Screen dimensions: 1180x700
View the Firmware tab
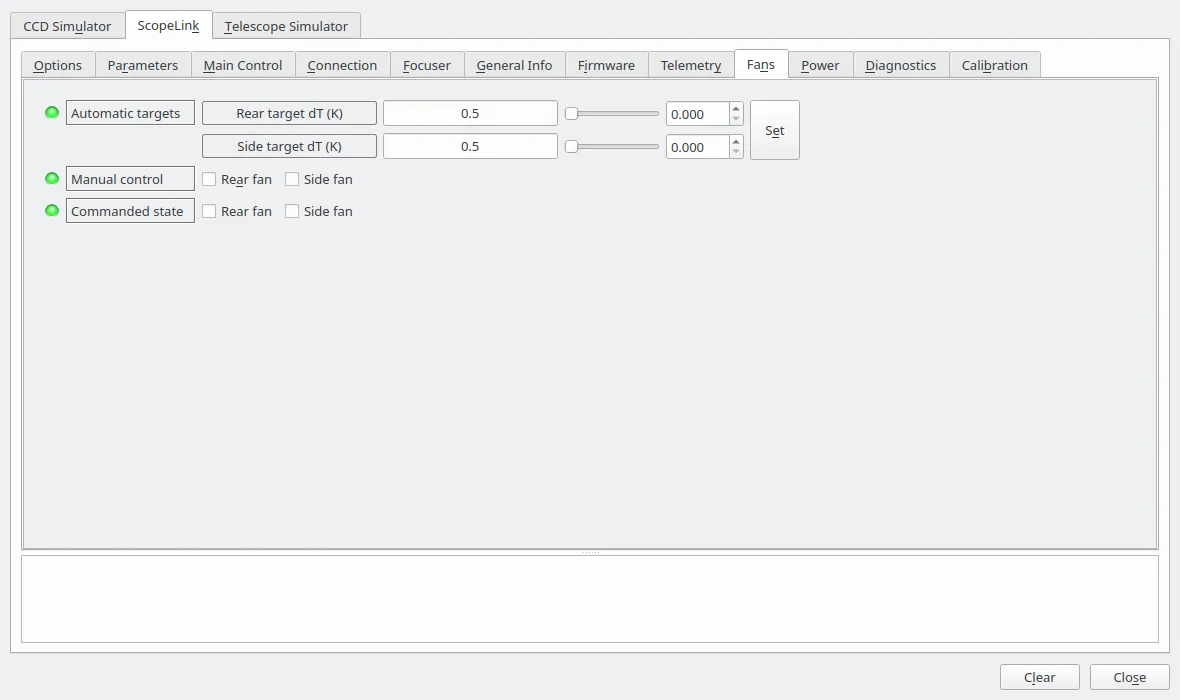click(607, 65)
